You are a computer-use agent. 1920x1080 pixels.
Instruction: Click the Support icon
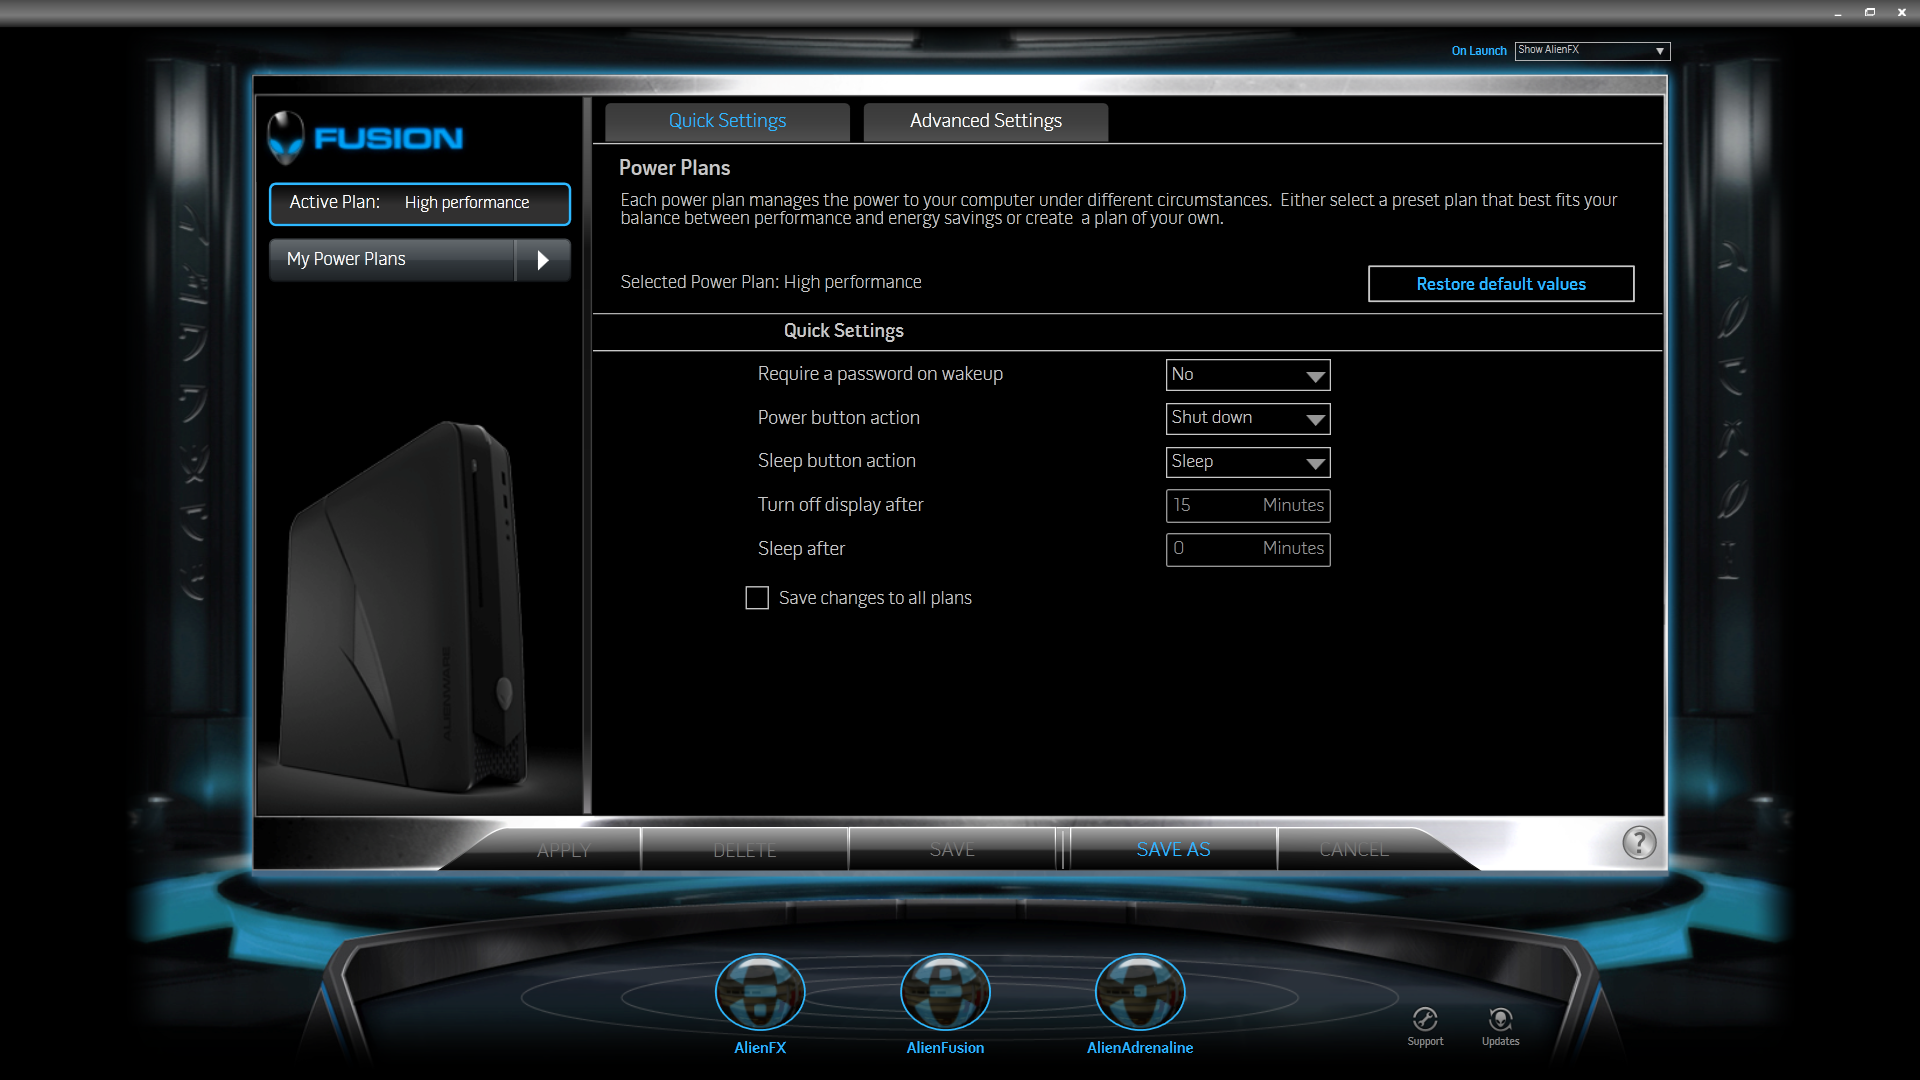1425,1019
